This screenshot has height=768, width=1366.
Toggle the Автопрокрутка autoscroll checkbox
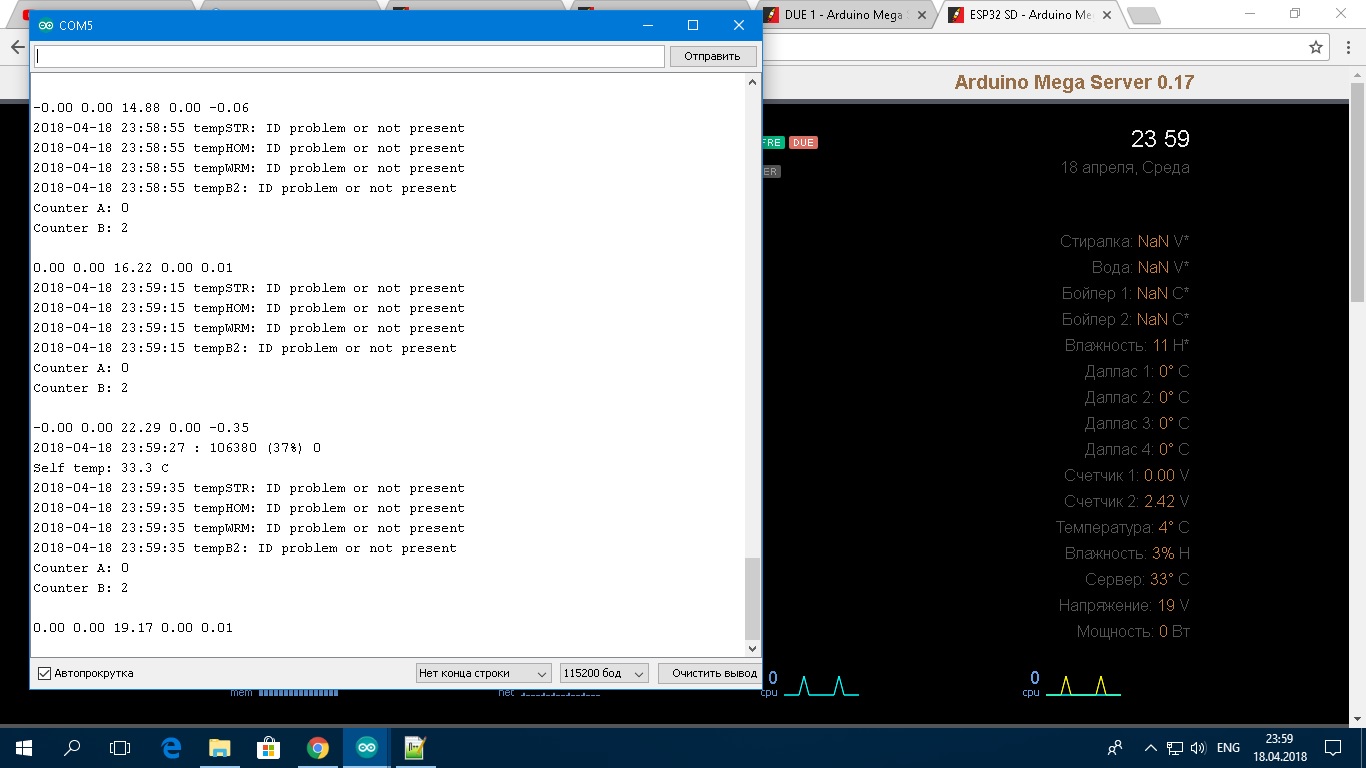coord(44,674)
